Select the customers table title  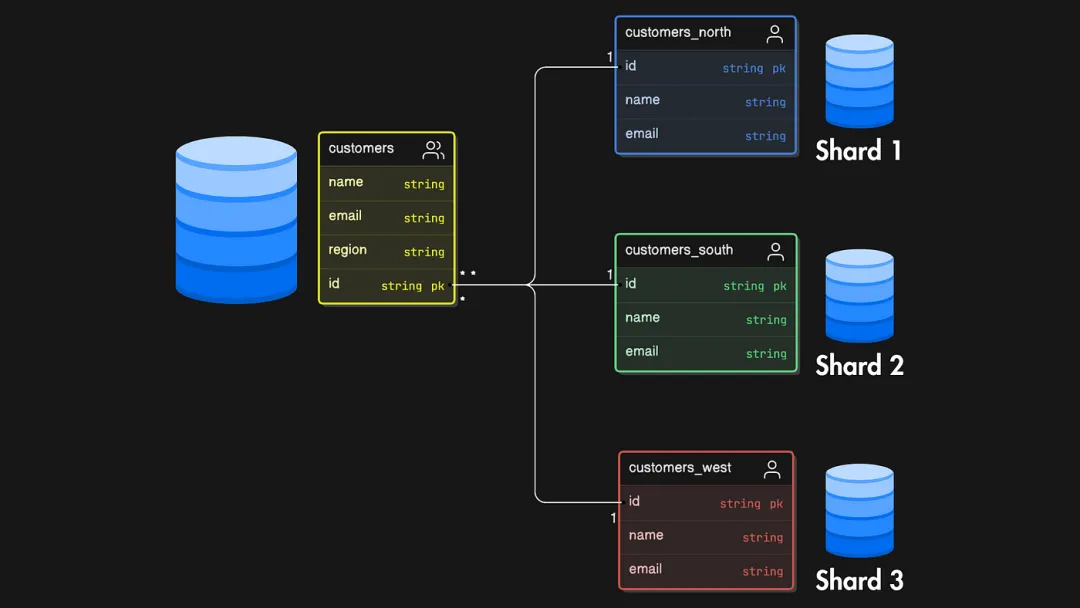[x=361, y=148]
